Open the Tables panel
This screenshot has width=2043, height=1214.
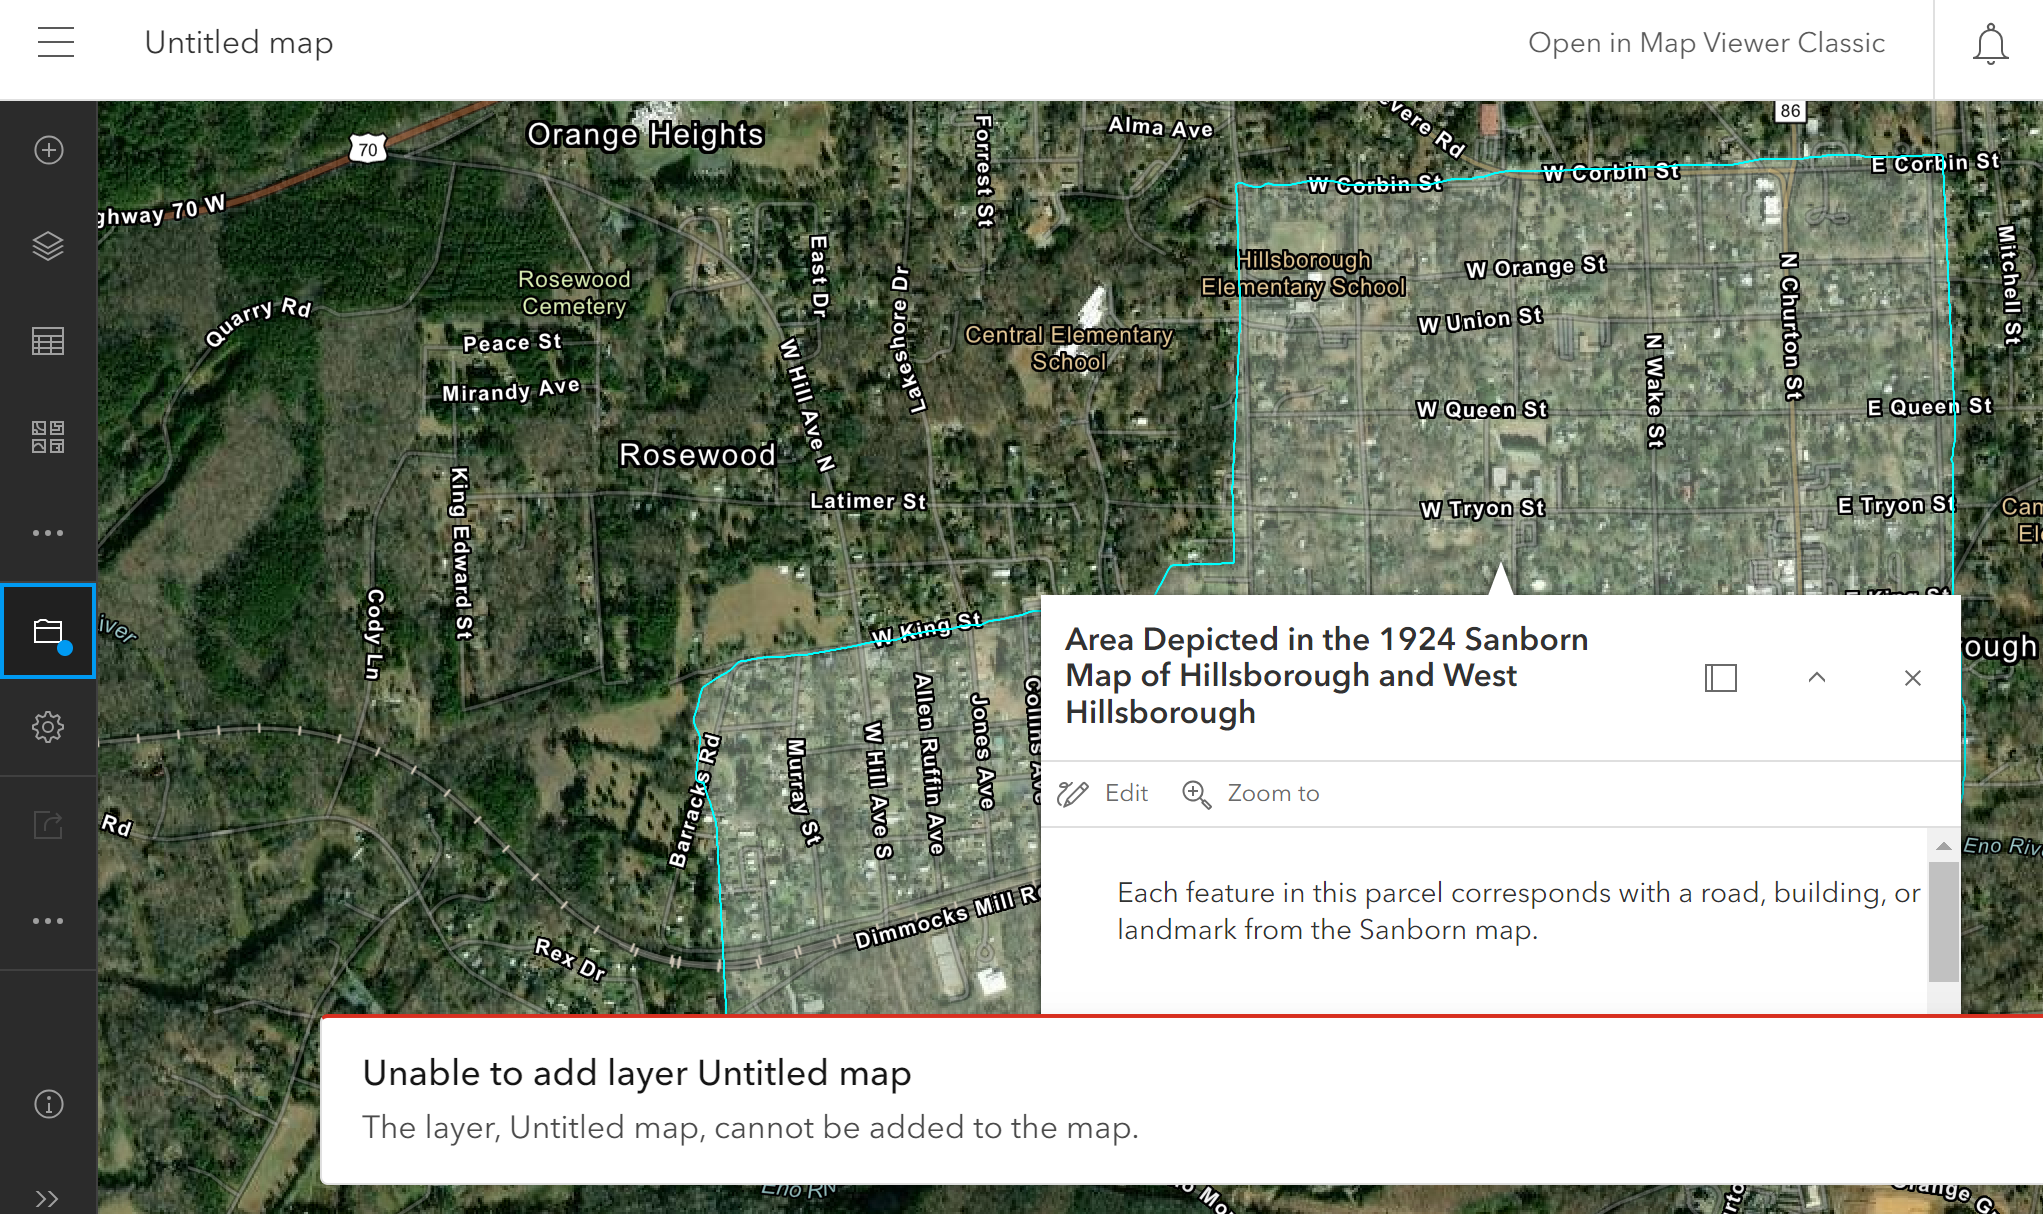pyautogui.click(x=48, y=341)
